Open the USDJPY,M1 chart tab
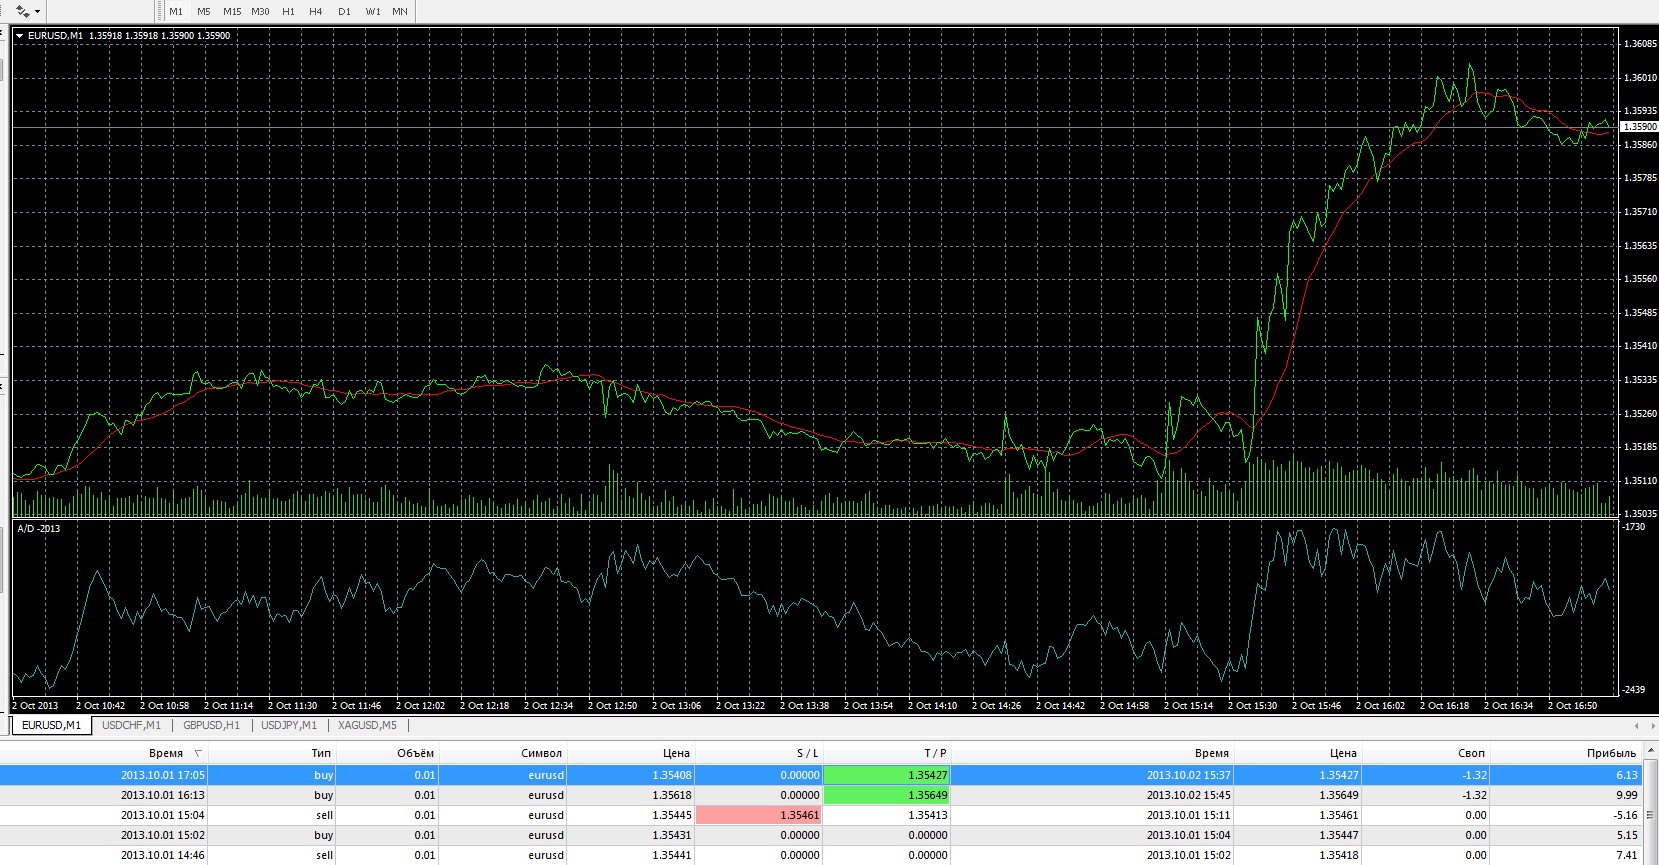The height and width of the screenshot is (865, 1659). coord(289,725)
